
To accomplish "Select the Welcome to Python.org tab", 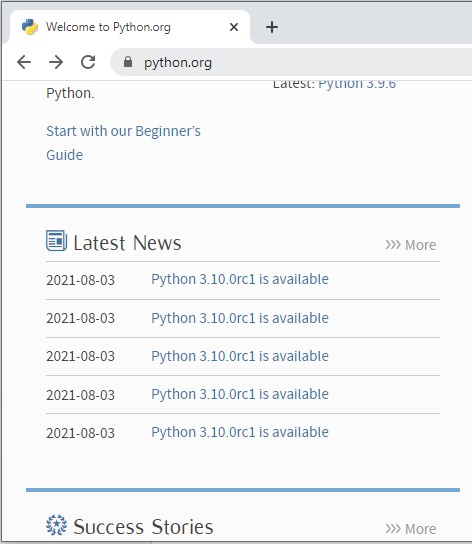I will click(x=130, y=27).
